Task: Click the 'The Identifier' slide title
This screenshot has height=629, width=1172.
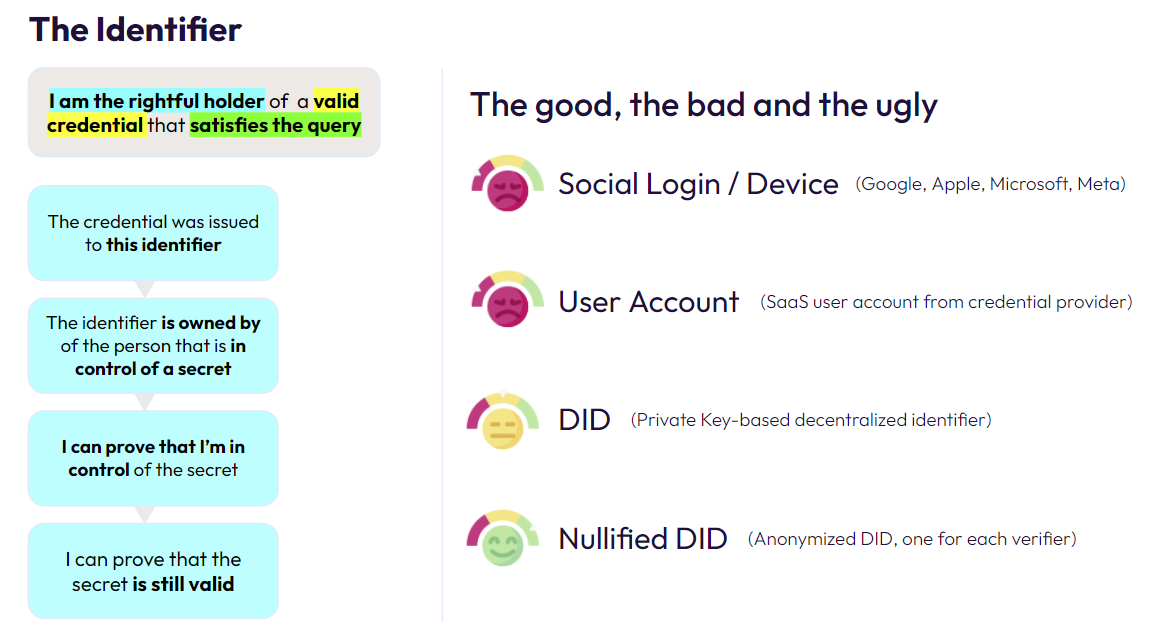Action: coord(135,30)
